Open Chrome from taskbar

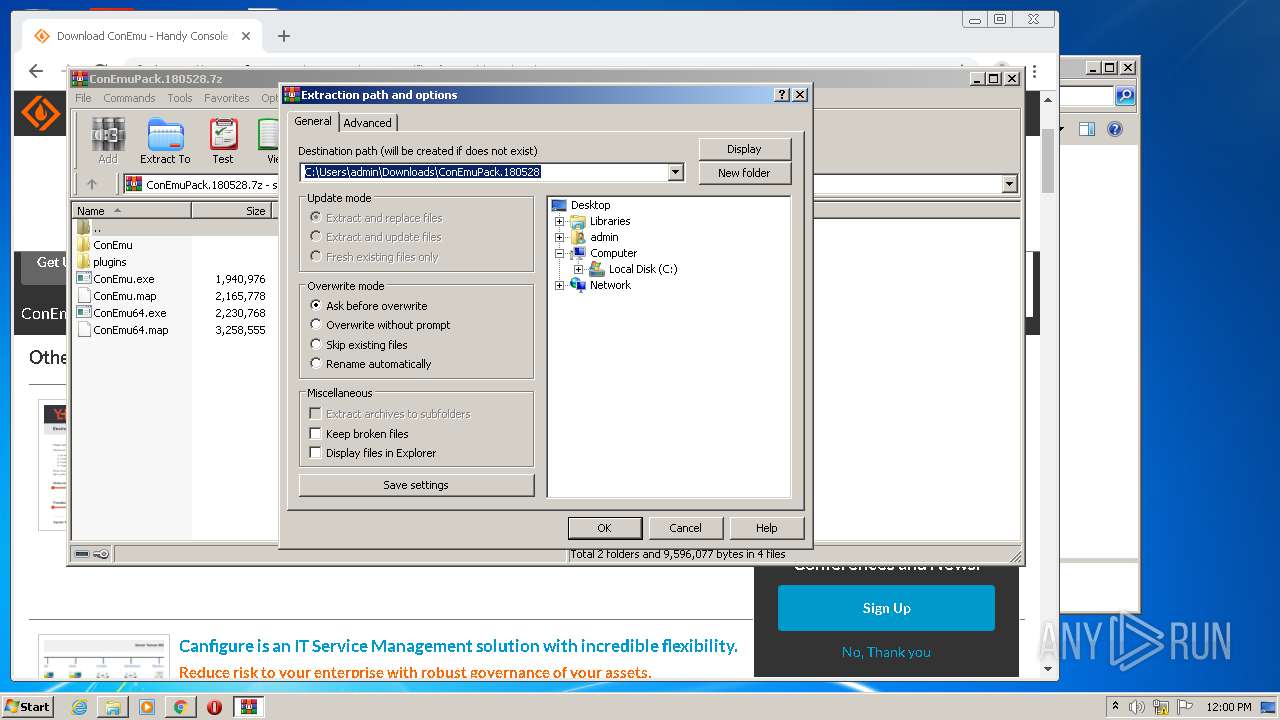click(x=180, y=707)
